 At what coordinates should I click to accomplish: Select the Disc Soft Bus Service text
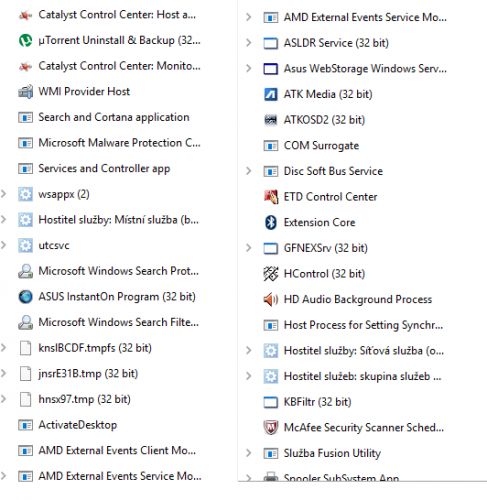click(333, 171)
